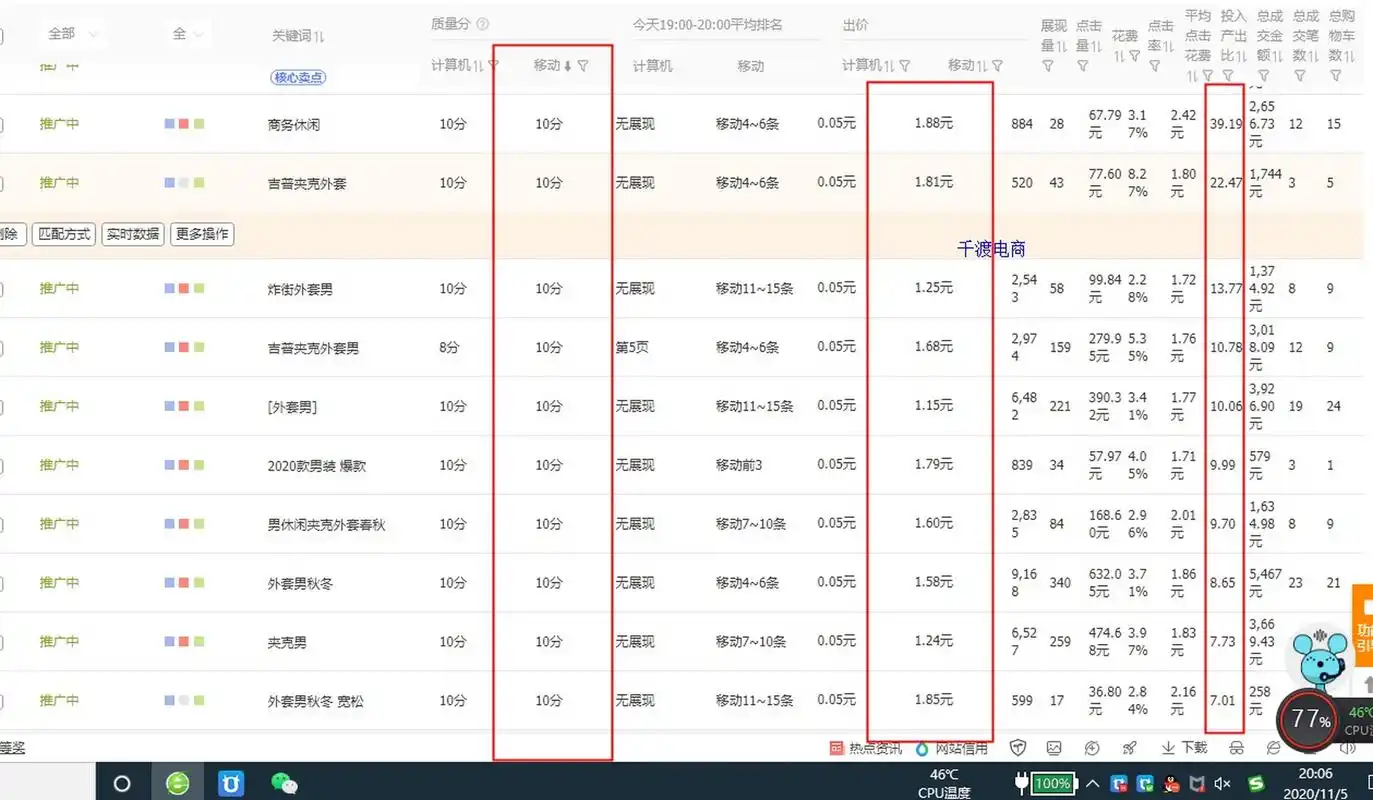Viewport: 1373px width, 800px height.
Task: Click the 77% circular progress indicator
Action: [x=1308, y=720]
